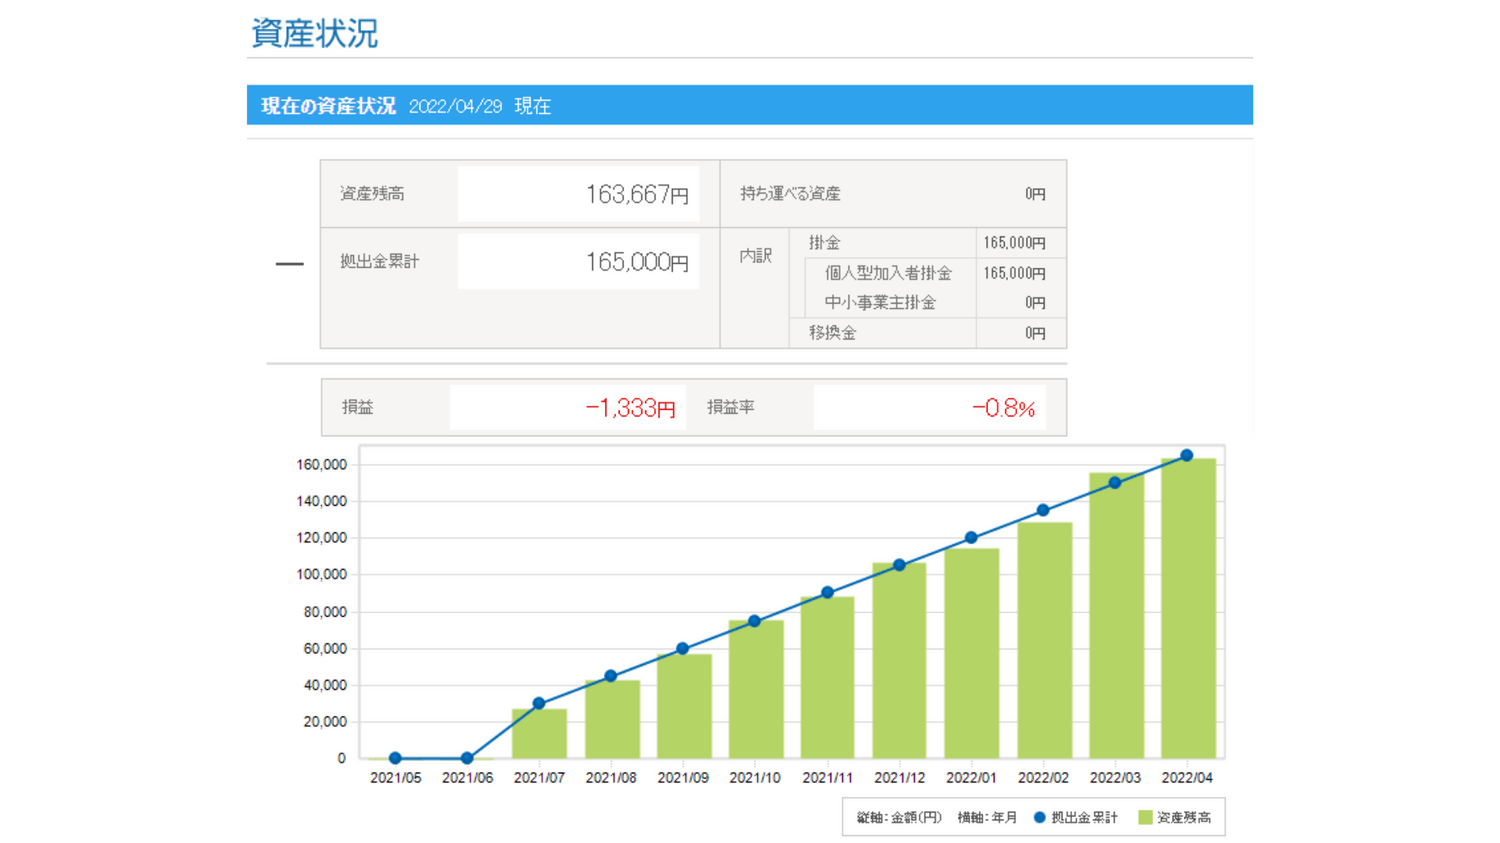Screen dimensions: 1500x843
Task: Click the green 資産残高 legend swatch
Action: [x=1145, y=818]
